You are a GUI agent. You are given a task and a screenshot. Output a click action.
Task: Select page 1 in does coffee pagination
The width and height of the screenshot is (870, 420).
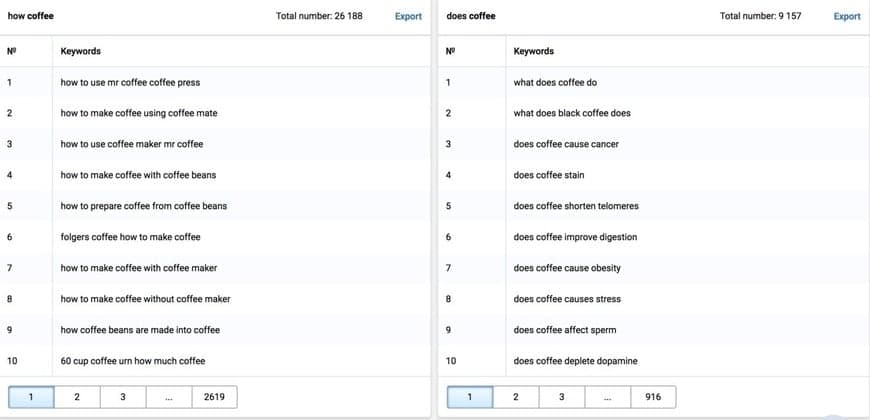pos(470,397)
